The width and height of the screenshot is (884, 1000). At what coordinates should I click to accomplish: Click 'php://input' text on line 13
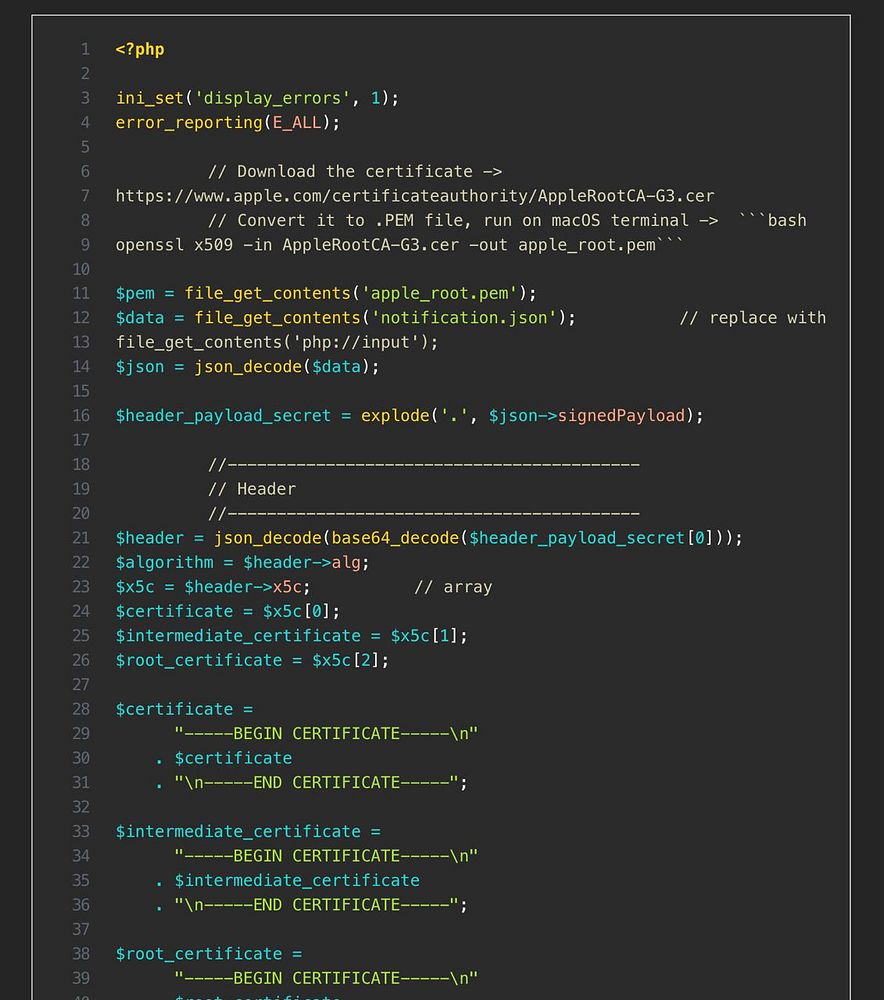click(x=356, y=342)
